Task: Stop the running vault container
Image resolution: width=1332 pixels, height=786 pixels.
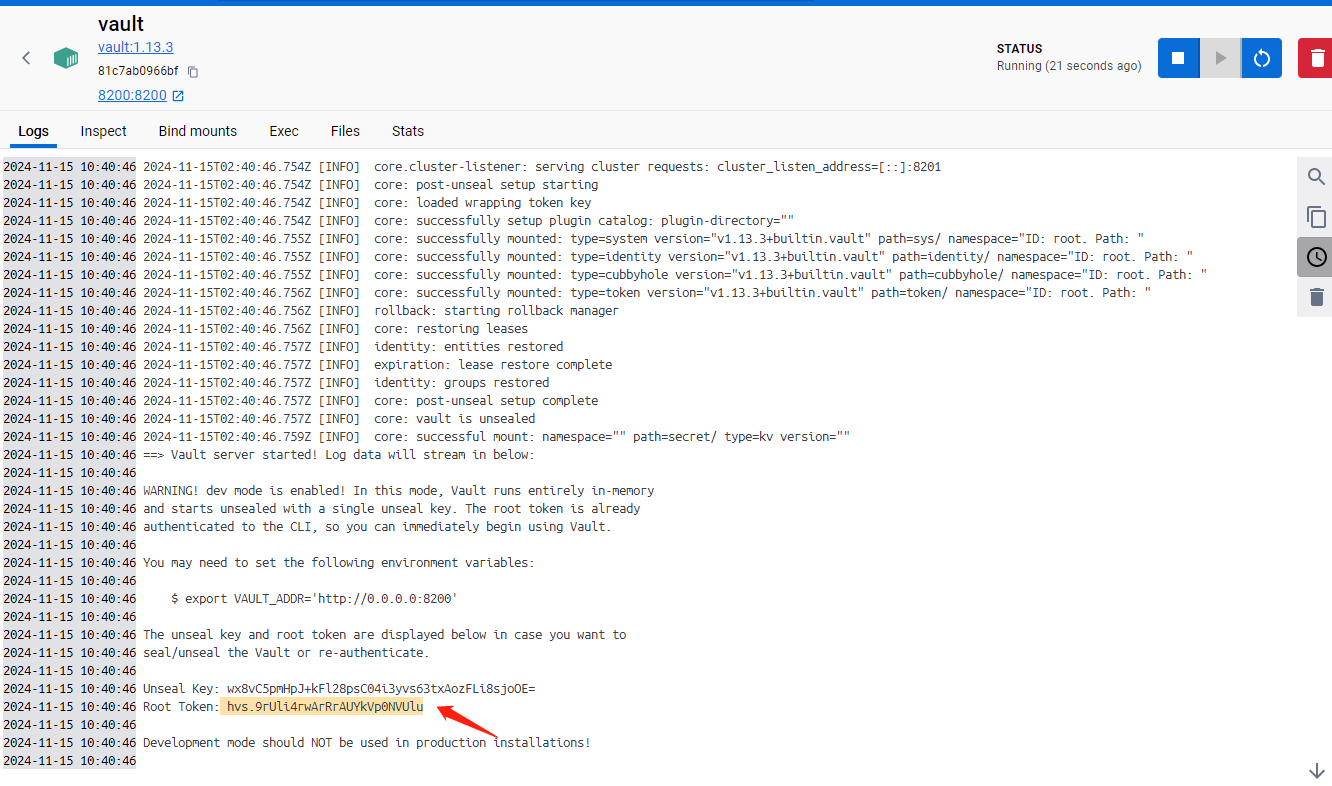Action: (x=1178, y=58)
